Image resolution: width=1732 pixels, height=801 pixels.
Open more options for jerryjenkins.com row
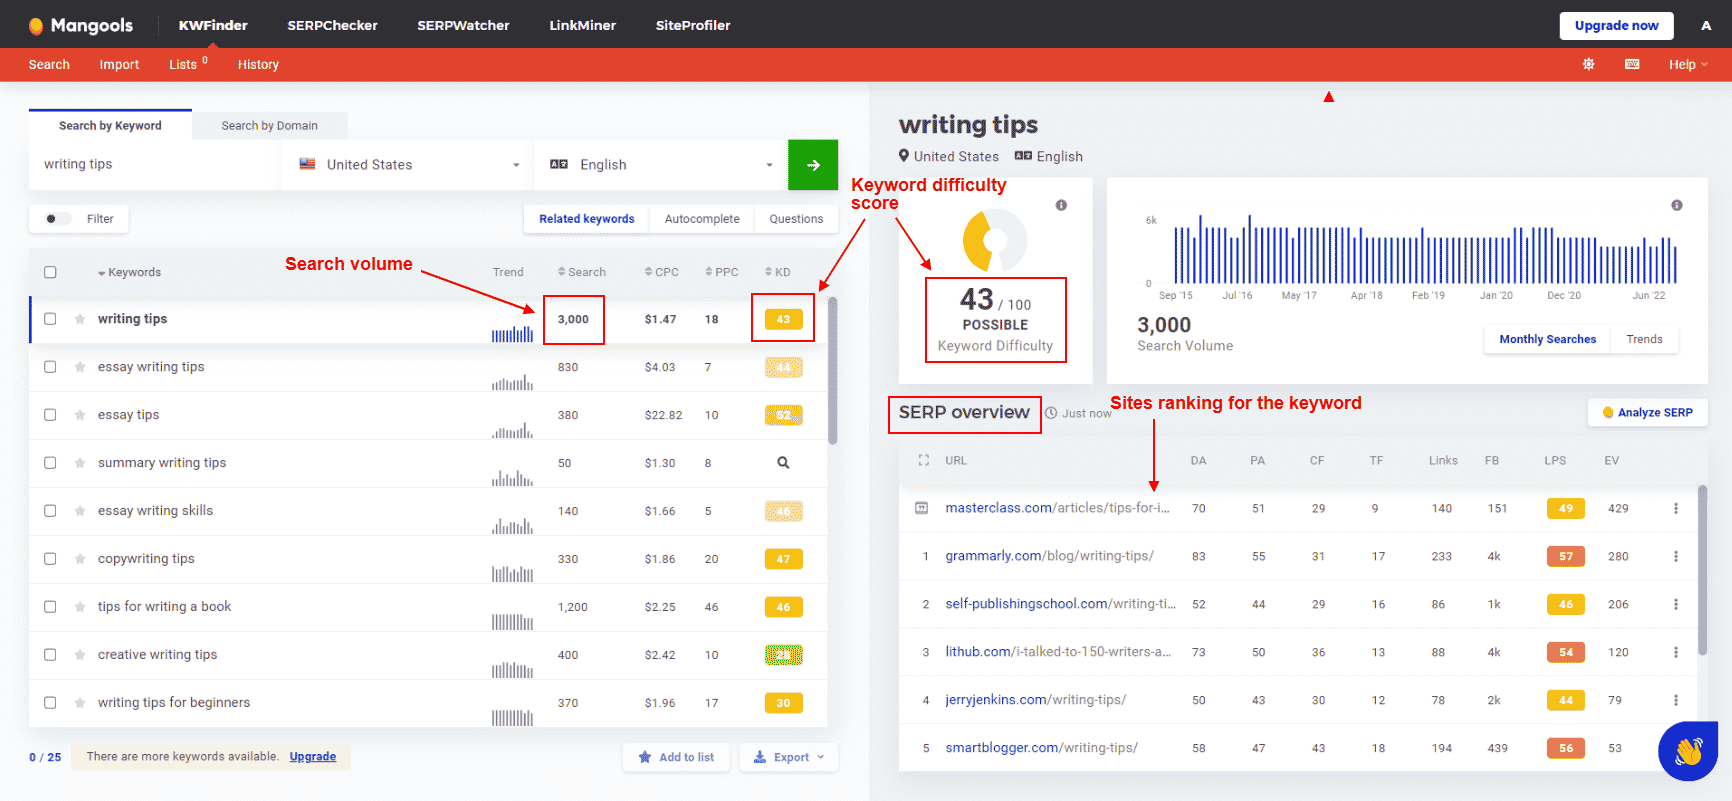coord(1676,700)
